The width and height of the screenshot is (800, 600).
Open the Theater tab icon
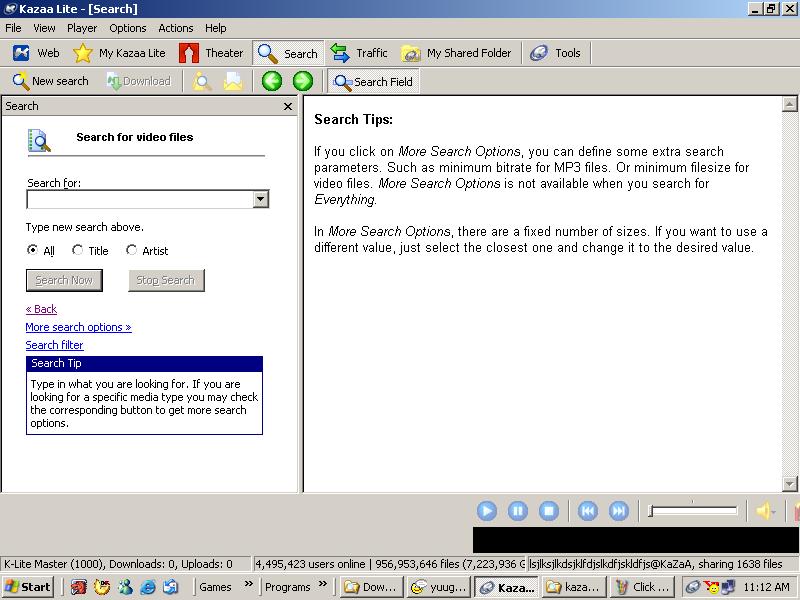click(189, 53)
